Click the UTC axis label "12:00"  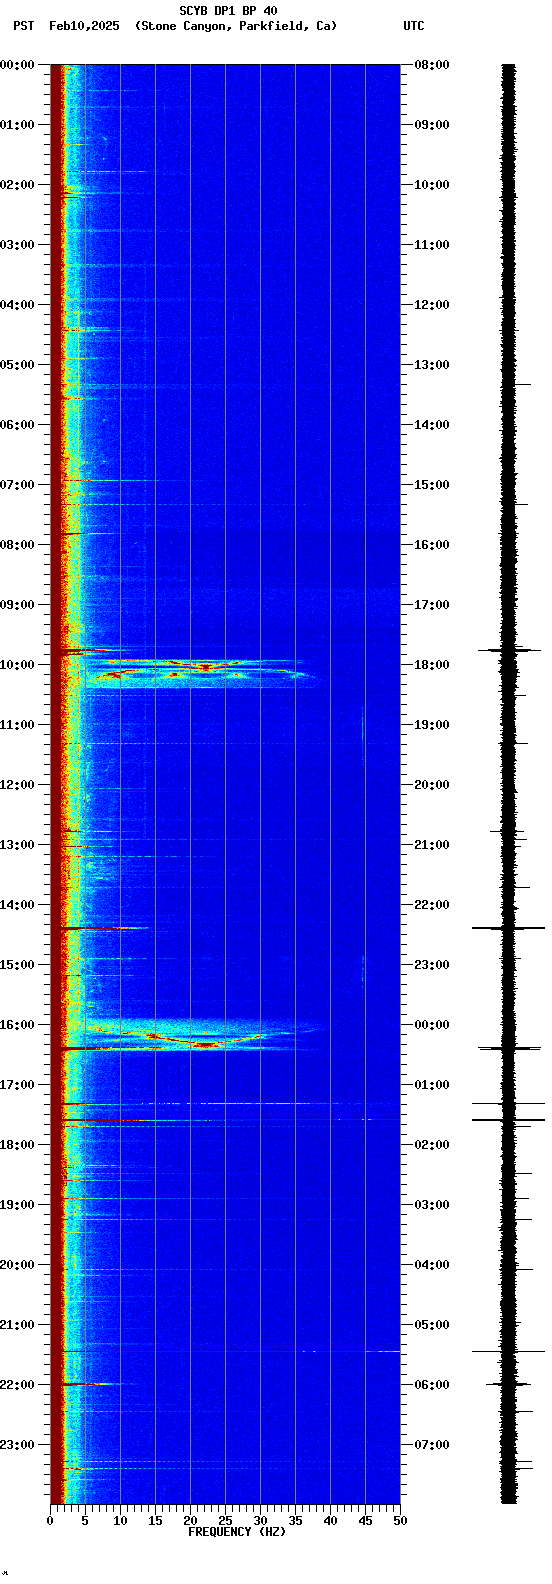tap(432, 305)
